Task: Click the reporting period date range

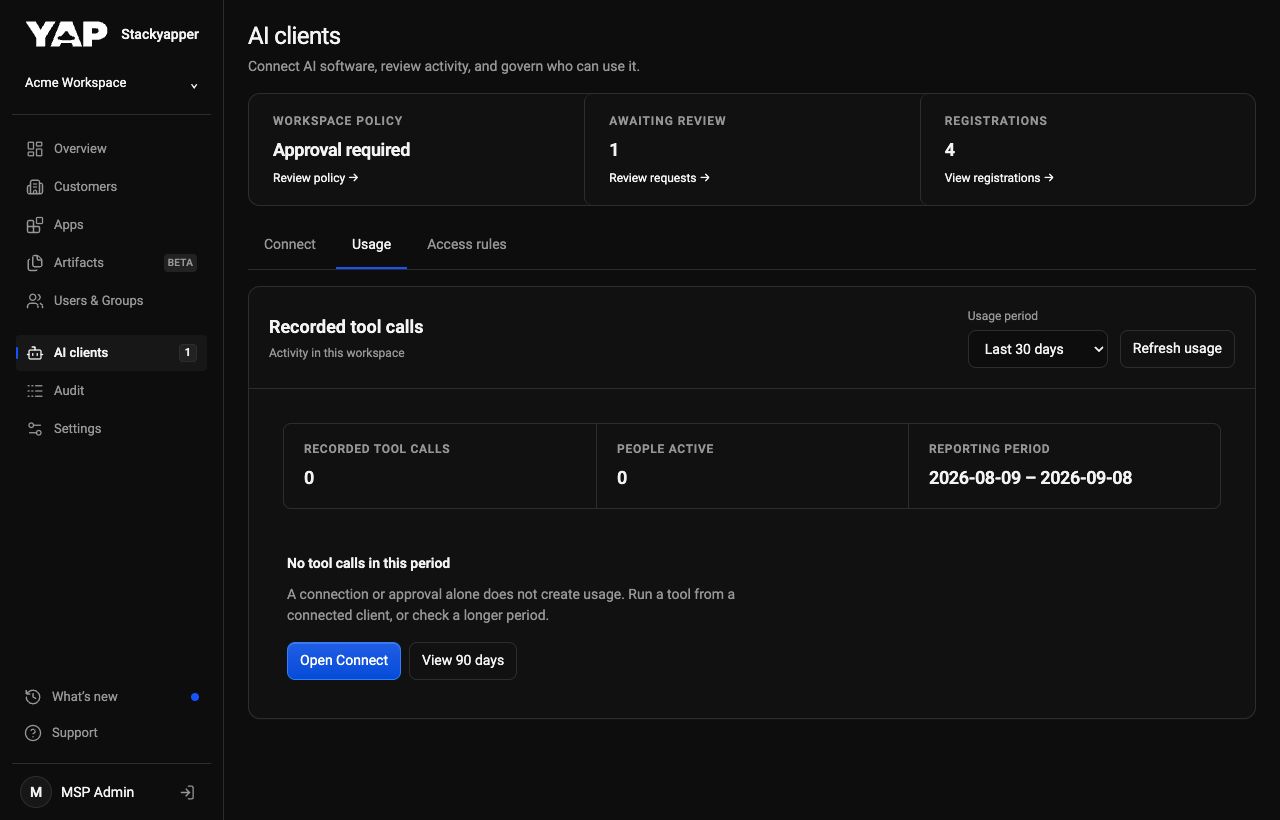Action: click(x=1030, y=478)
